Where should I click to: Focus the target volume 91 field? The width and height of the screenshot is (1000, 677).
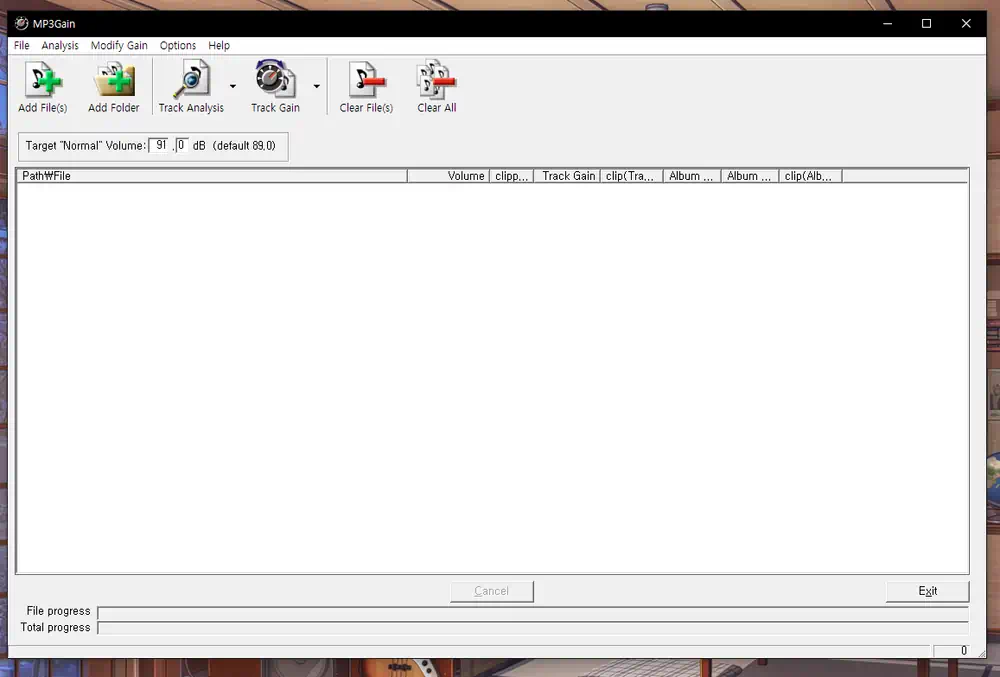(159, 145)
